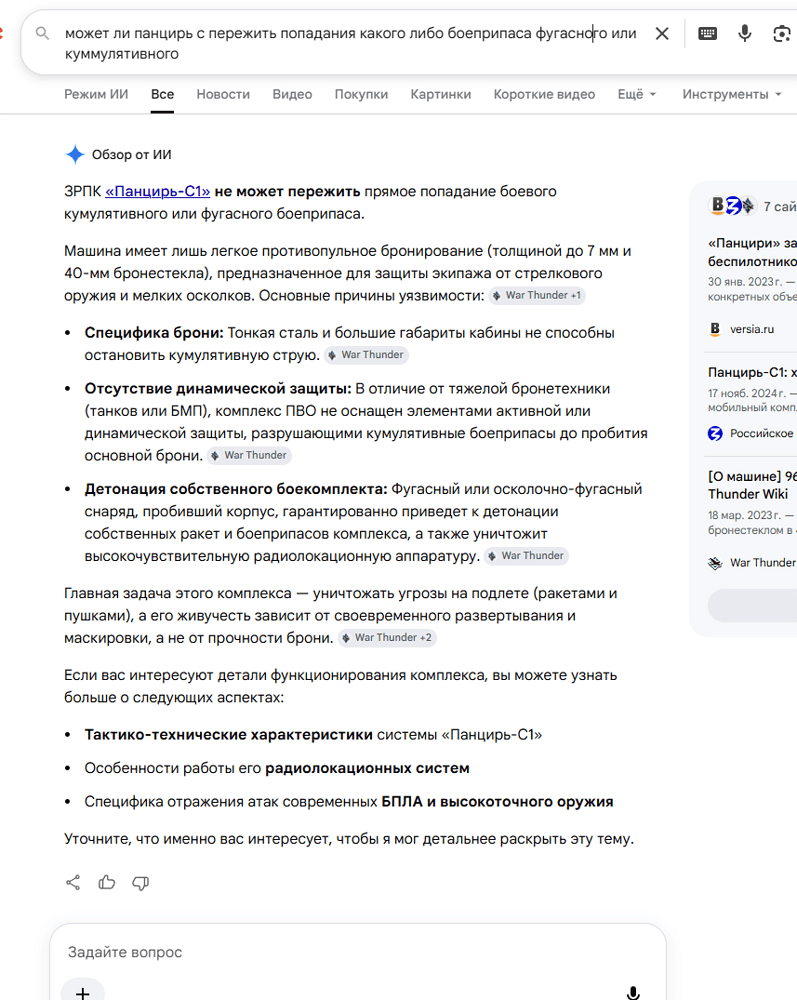Open search by image camera icon

(x=782, y=34)
